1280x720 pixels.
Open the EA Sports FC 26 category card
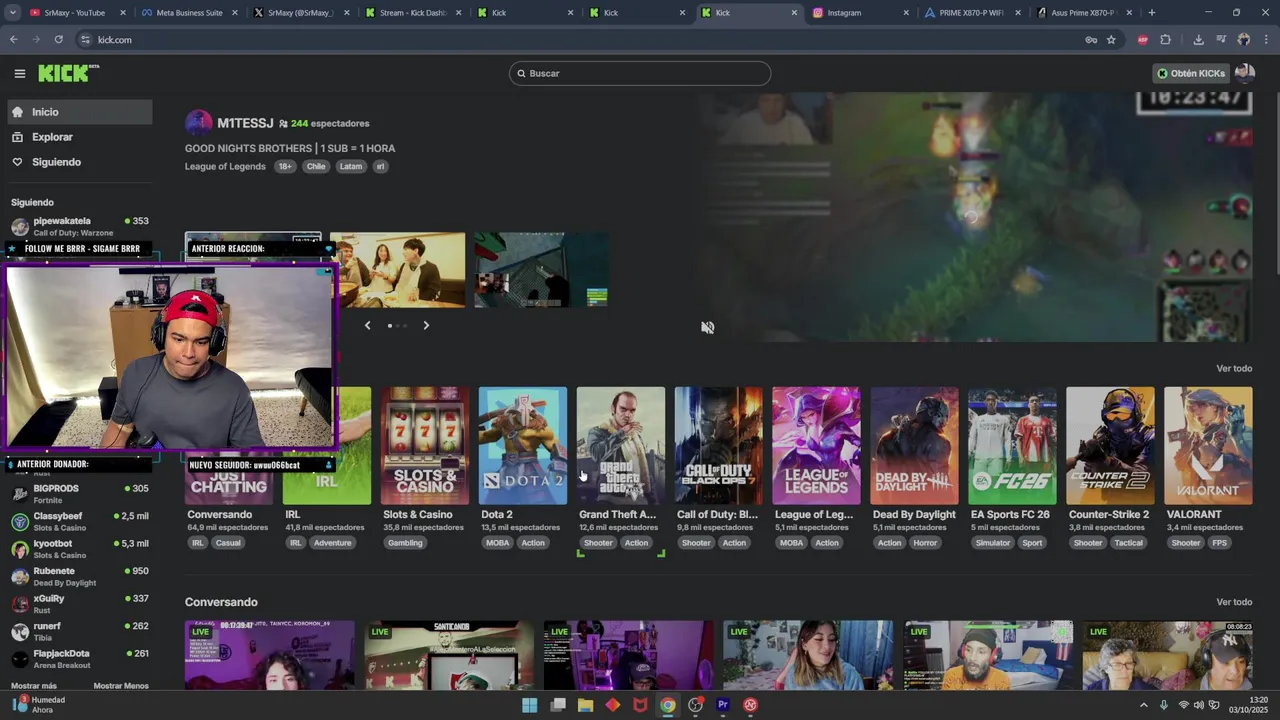click(x=1013, y=446)
